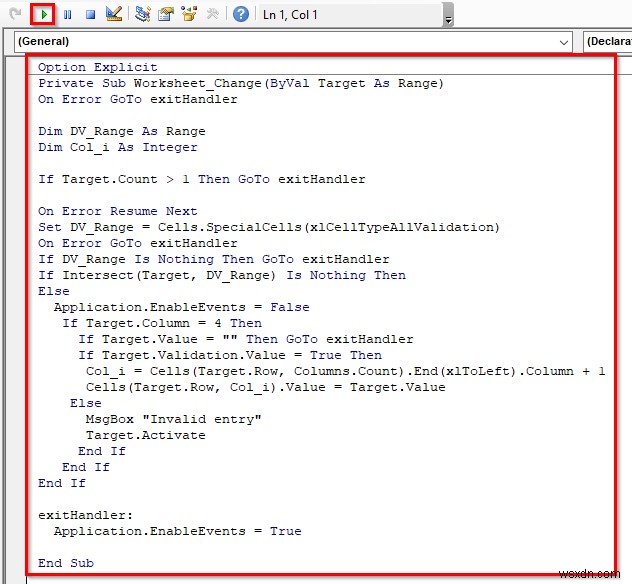Click the If Target.Count > 1 line

(202, 179)
